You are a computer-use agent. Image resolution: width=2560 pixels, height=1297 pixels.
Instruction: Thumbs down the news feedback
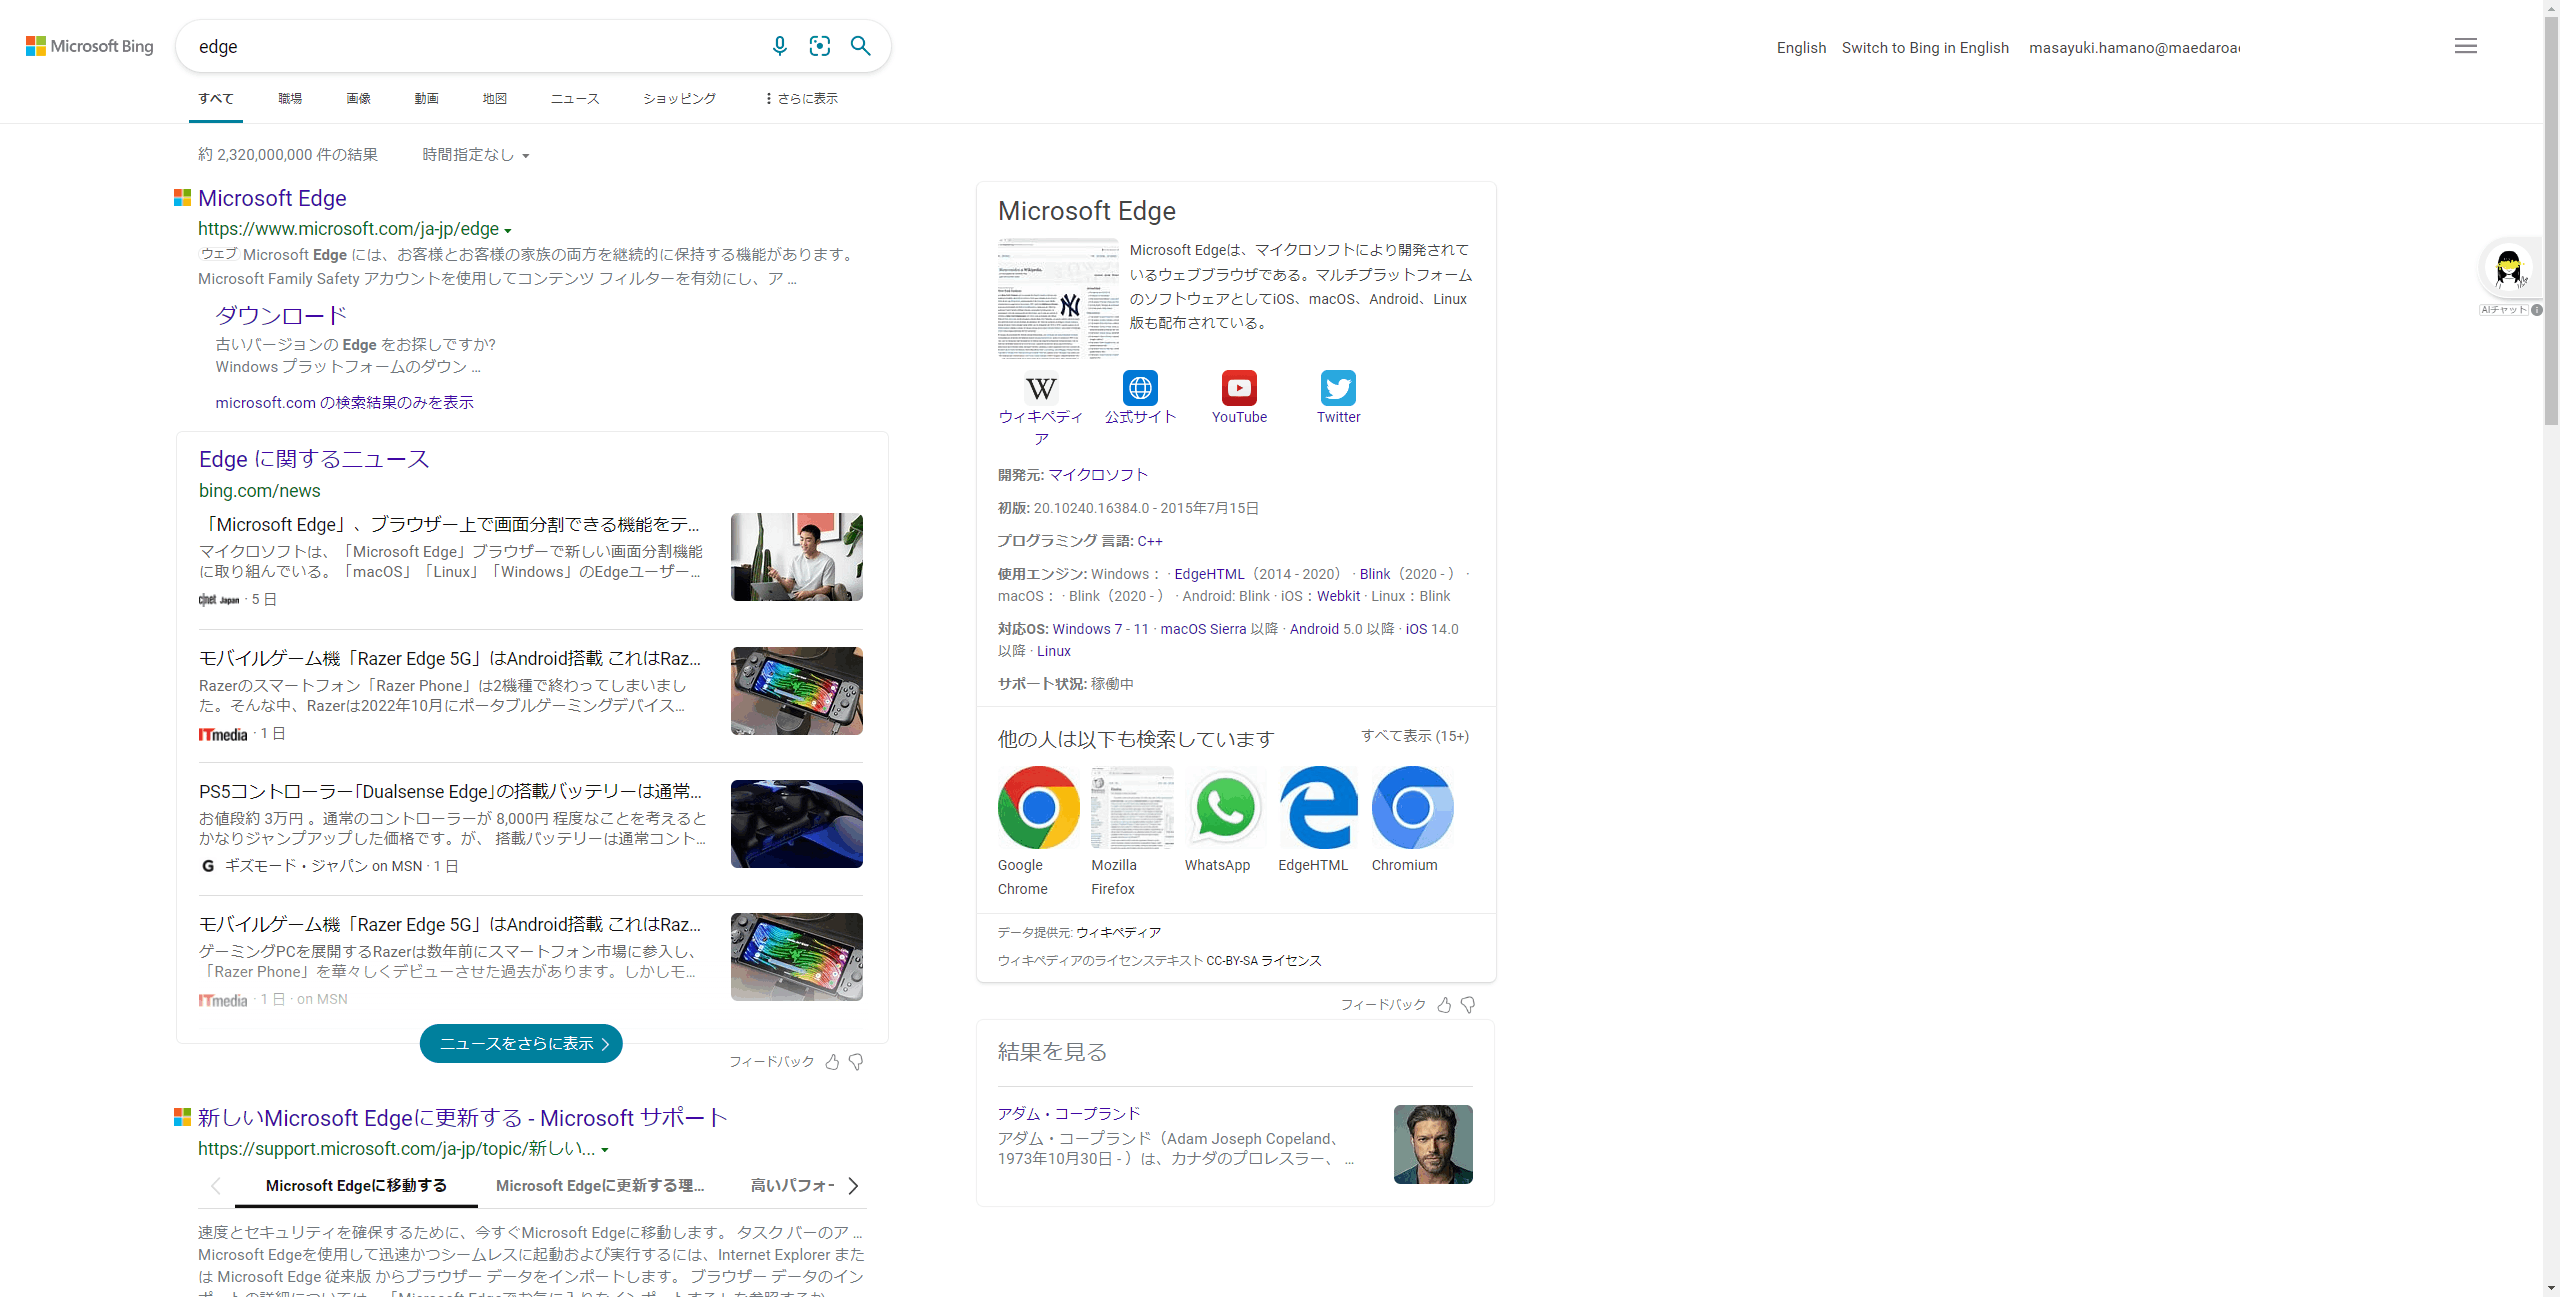click(x=856, y=1062)
